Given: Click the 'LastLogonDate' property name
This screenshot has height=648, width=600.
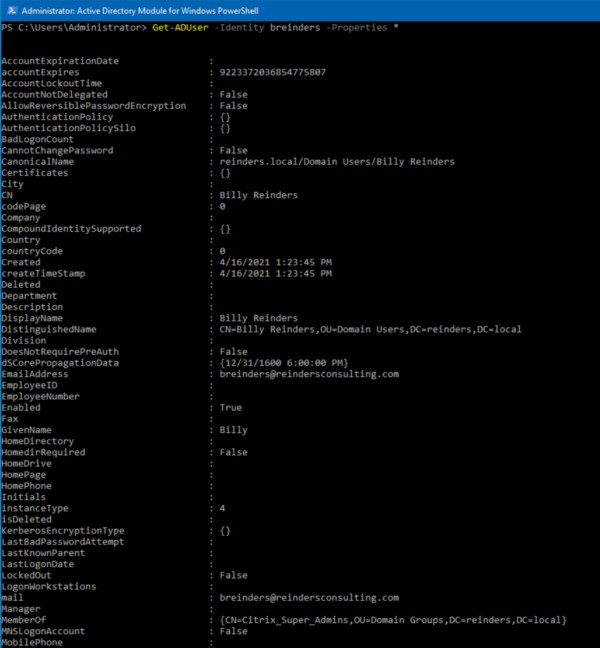Looking at the screenshot, I should pos(38,564).
